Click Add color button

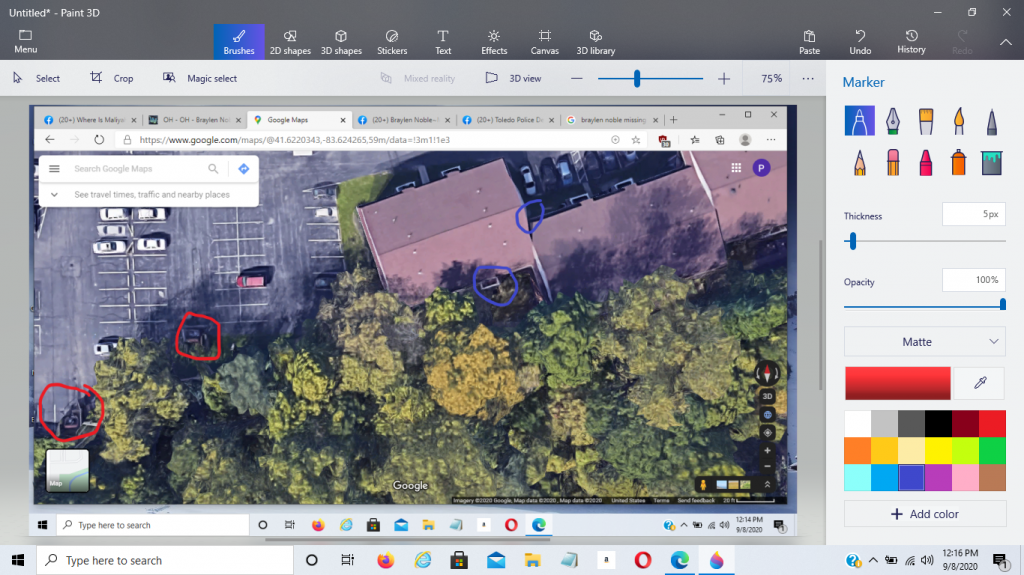coord(925,514)
